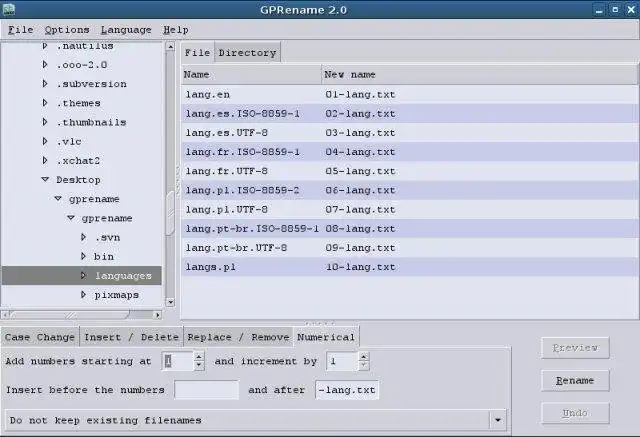Click the starting number input field
The width and height of the screenshot is (640, 437).
[x=178, y=361]
